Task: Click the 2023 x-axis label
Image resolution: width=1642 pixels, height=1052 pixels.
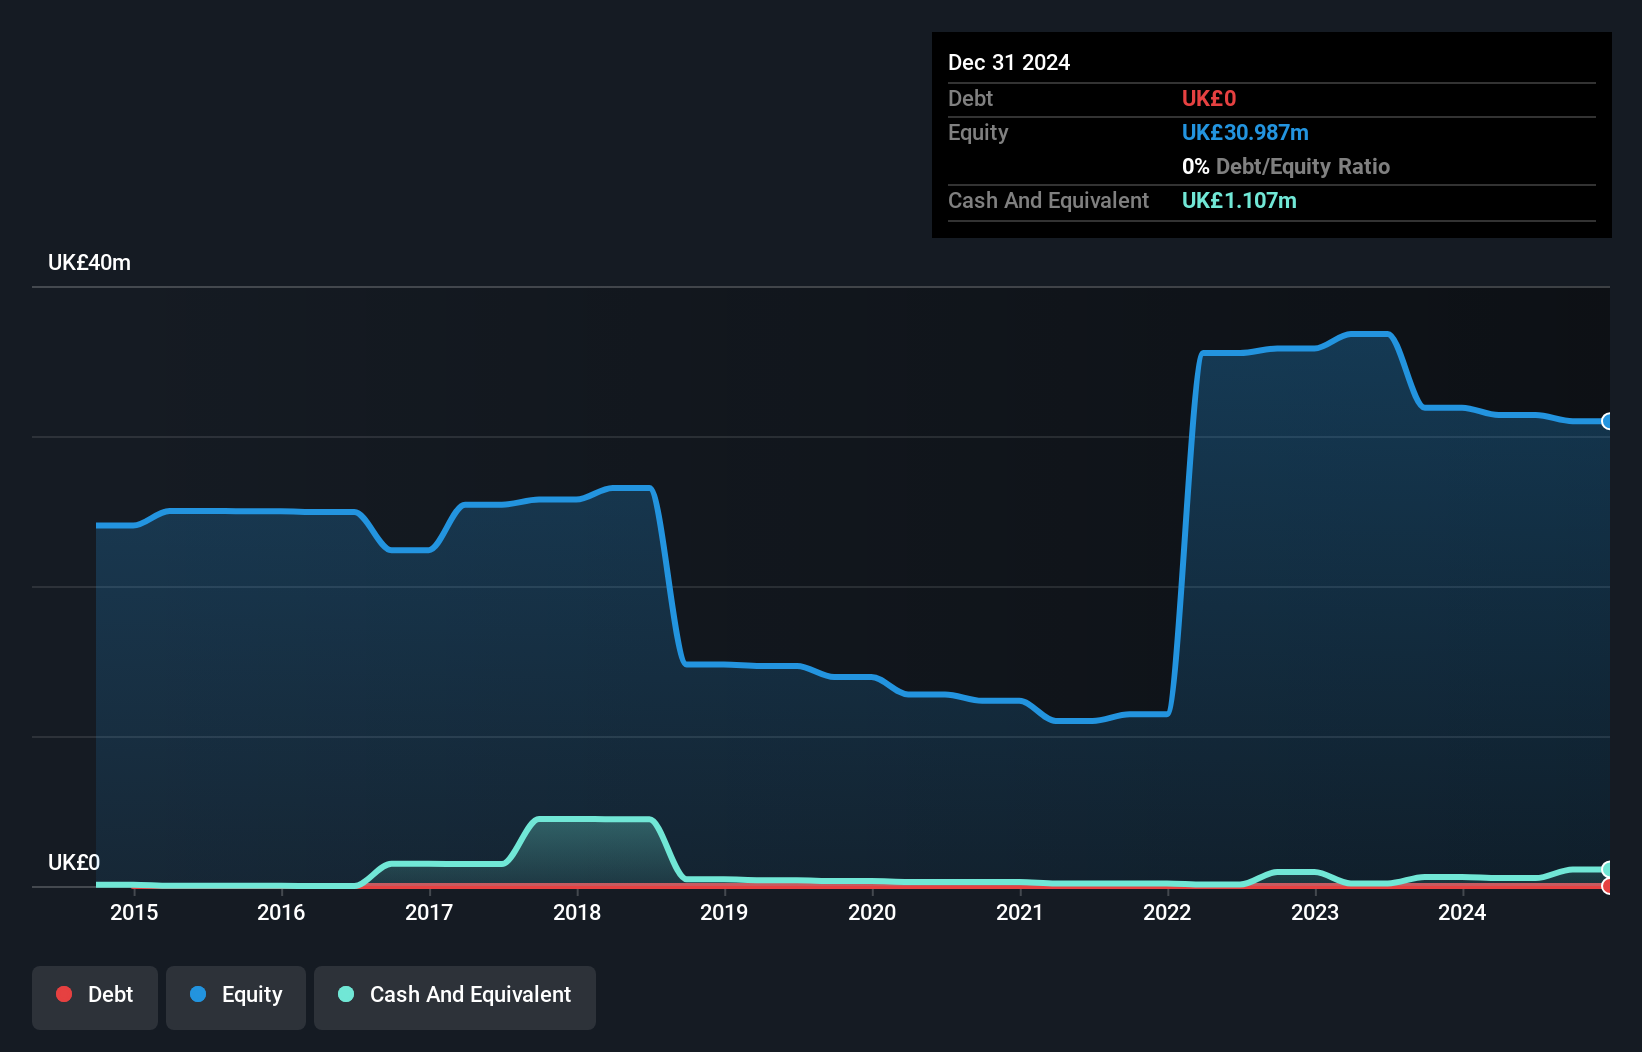Action: coord(1315,912)
